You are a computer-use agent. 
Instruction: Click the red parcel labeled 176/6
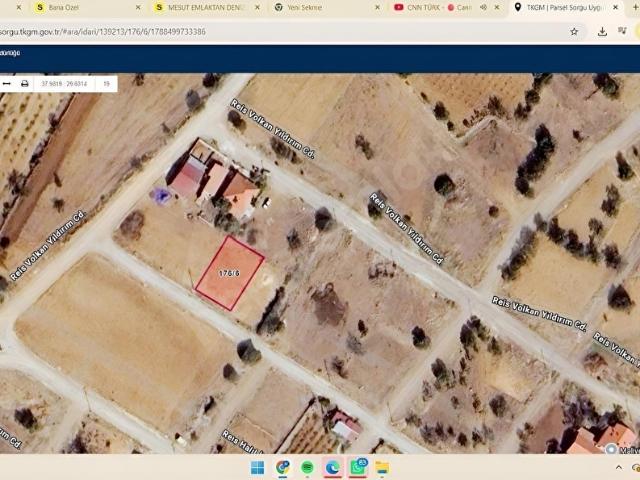[x=230, y=273]
